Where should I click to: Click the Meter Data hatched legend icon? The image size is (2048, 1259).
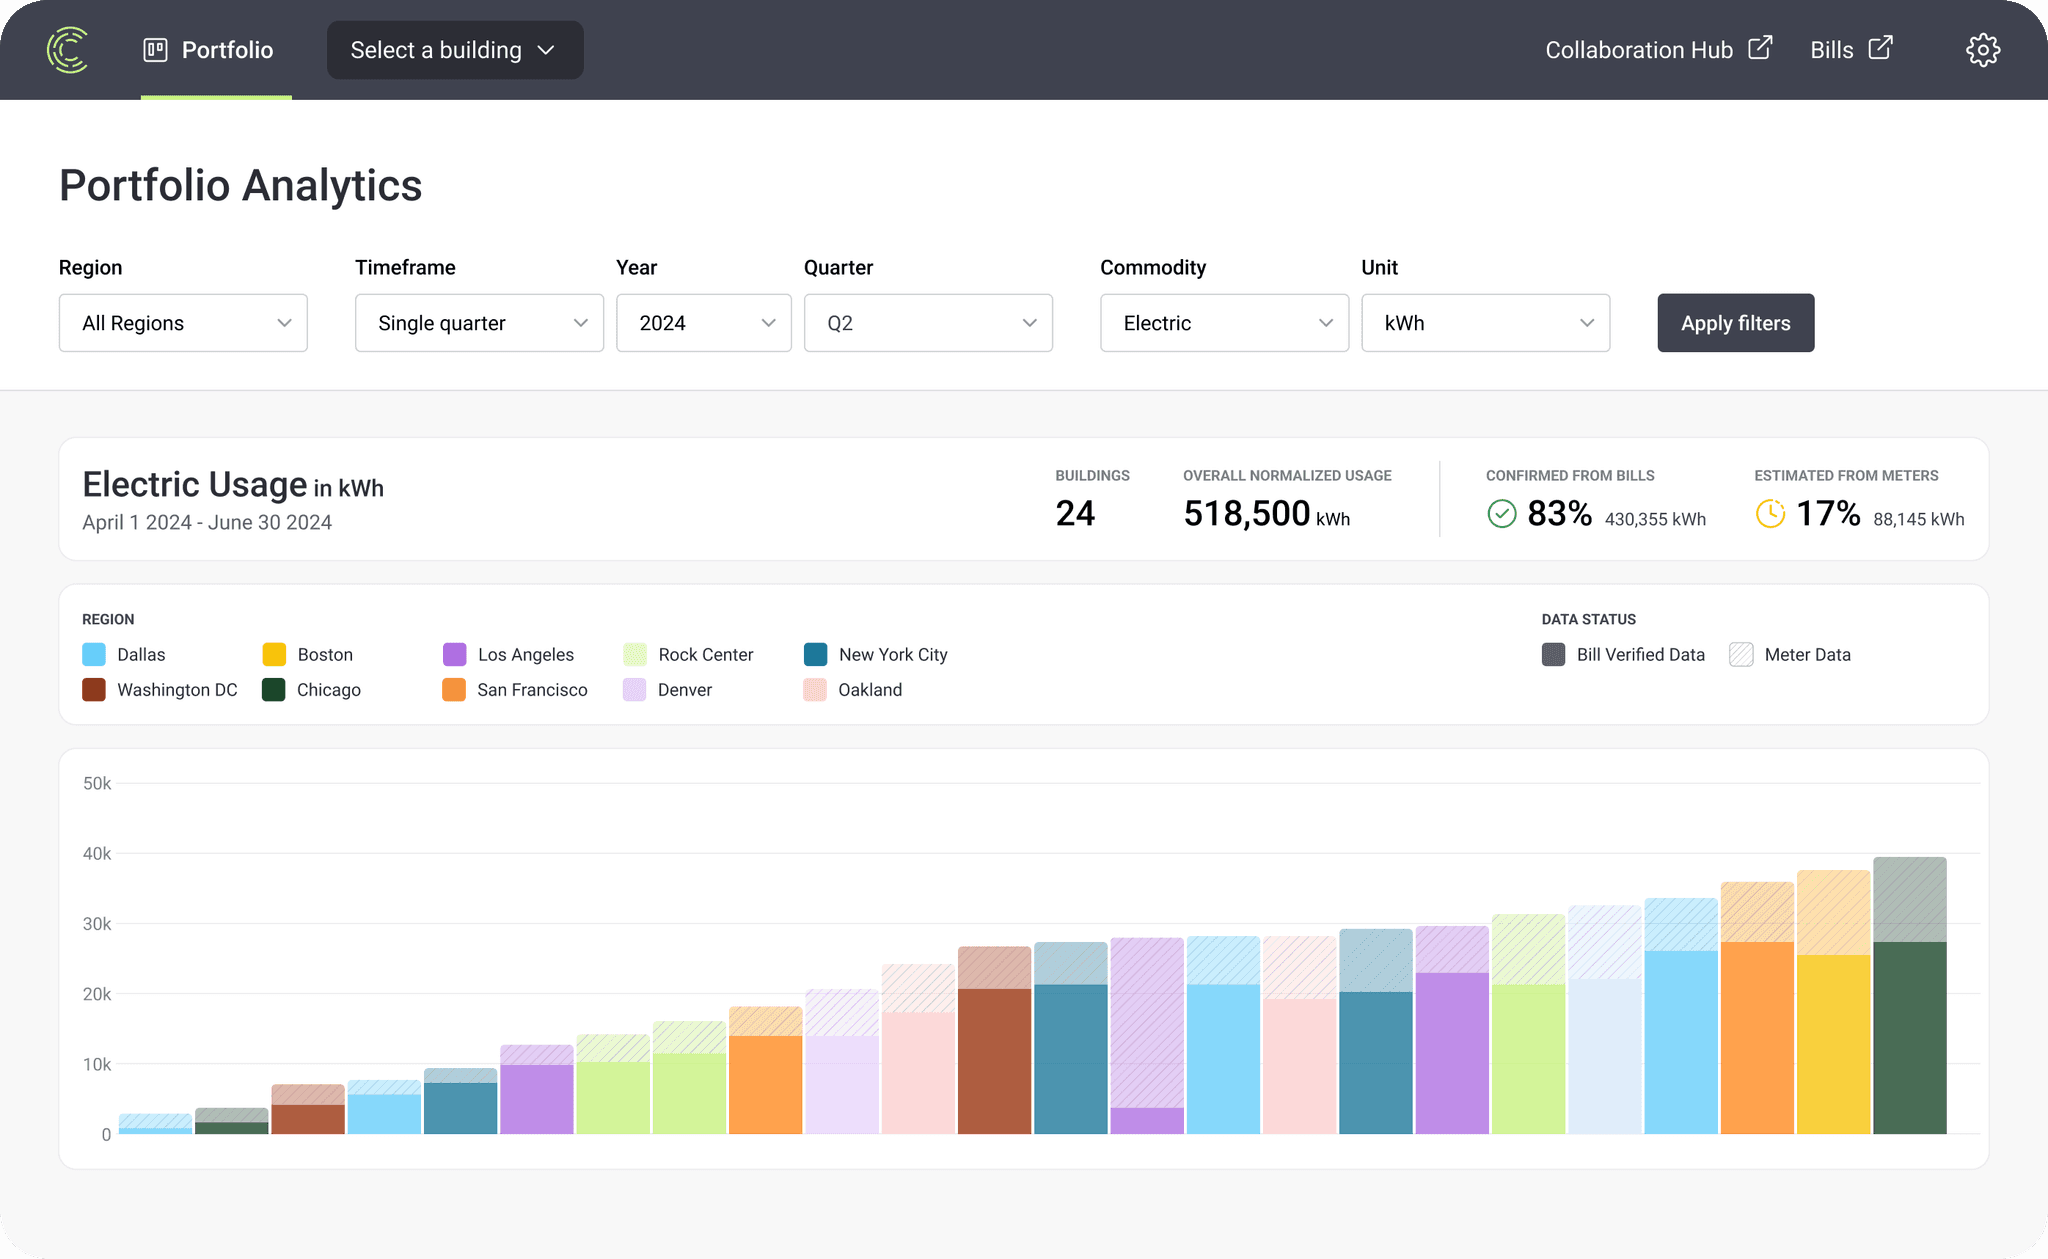click(x=1741, y=655)
